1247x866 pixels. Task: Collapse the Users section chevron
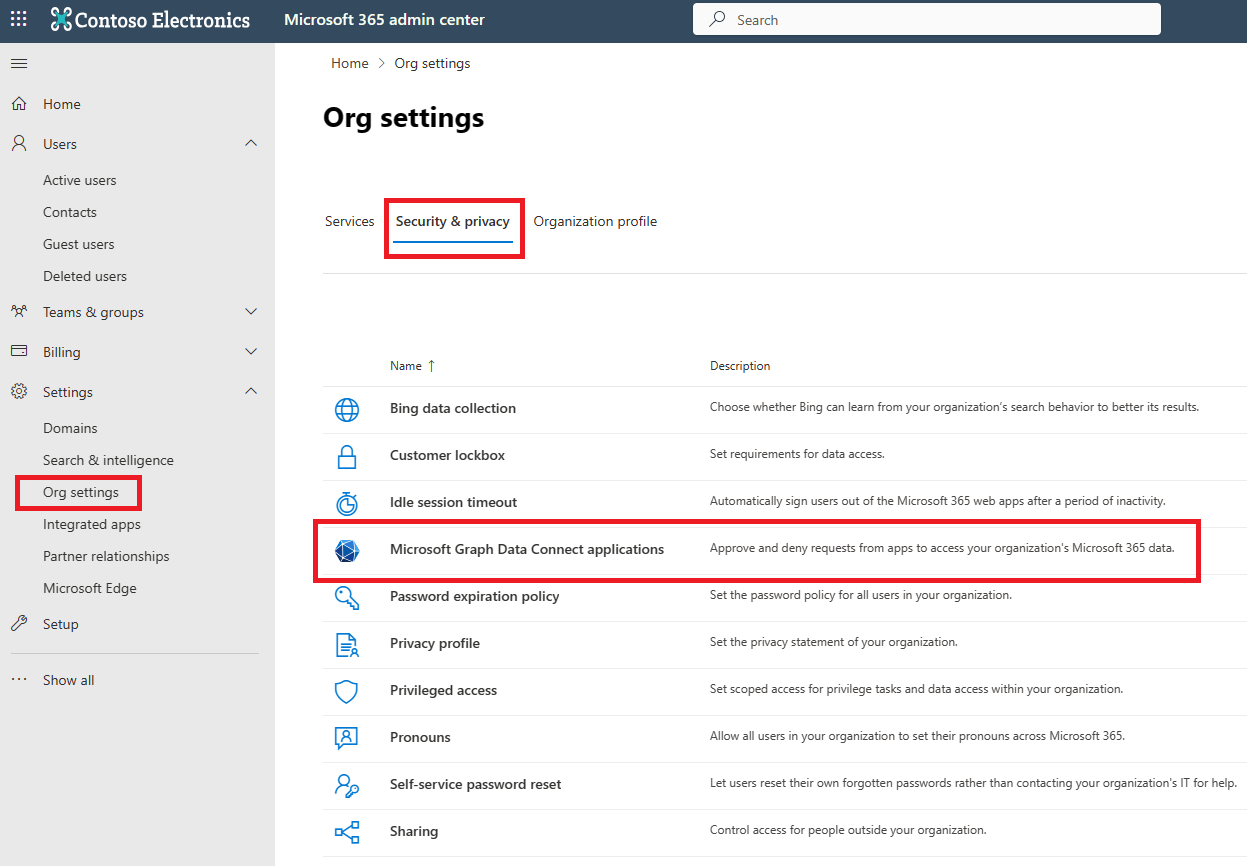(251, 144)
